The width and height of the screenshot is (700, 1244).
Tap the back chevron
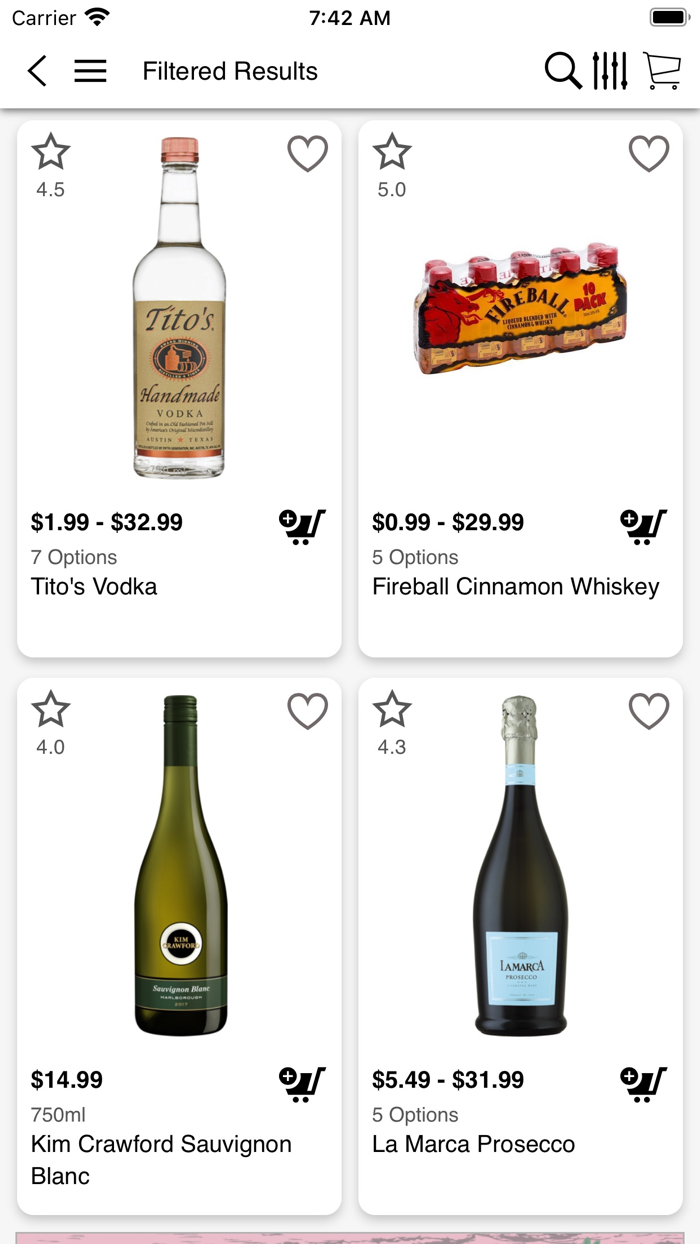coord(37,71)
